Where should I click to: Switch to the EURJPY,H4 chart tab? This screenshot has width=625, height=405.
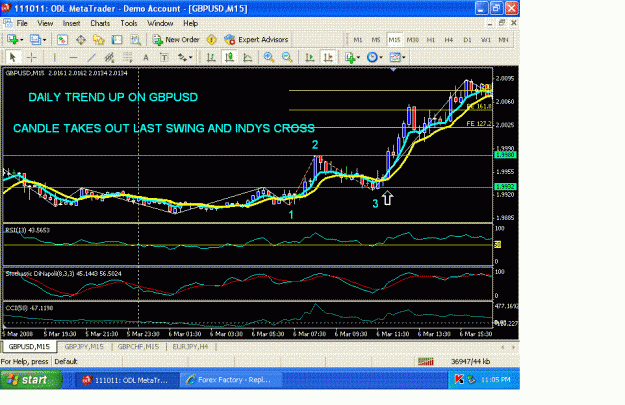[x=191, y=347]
